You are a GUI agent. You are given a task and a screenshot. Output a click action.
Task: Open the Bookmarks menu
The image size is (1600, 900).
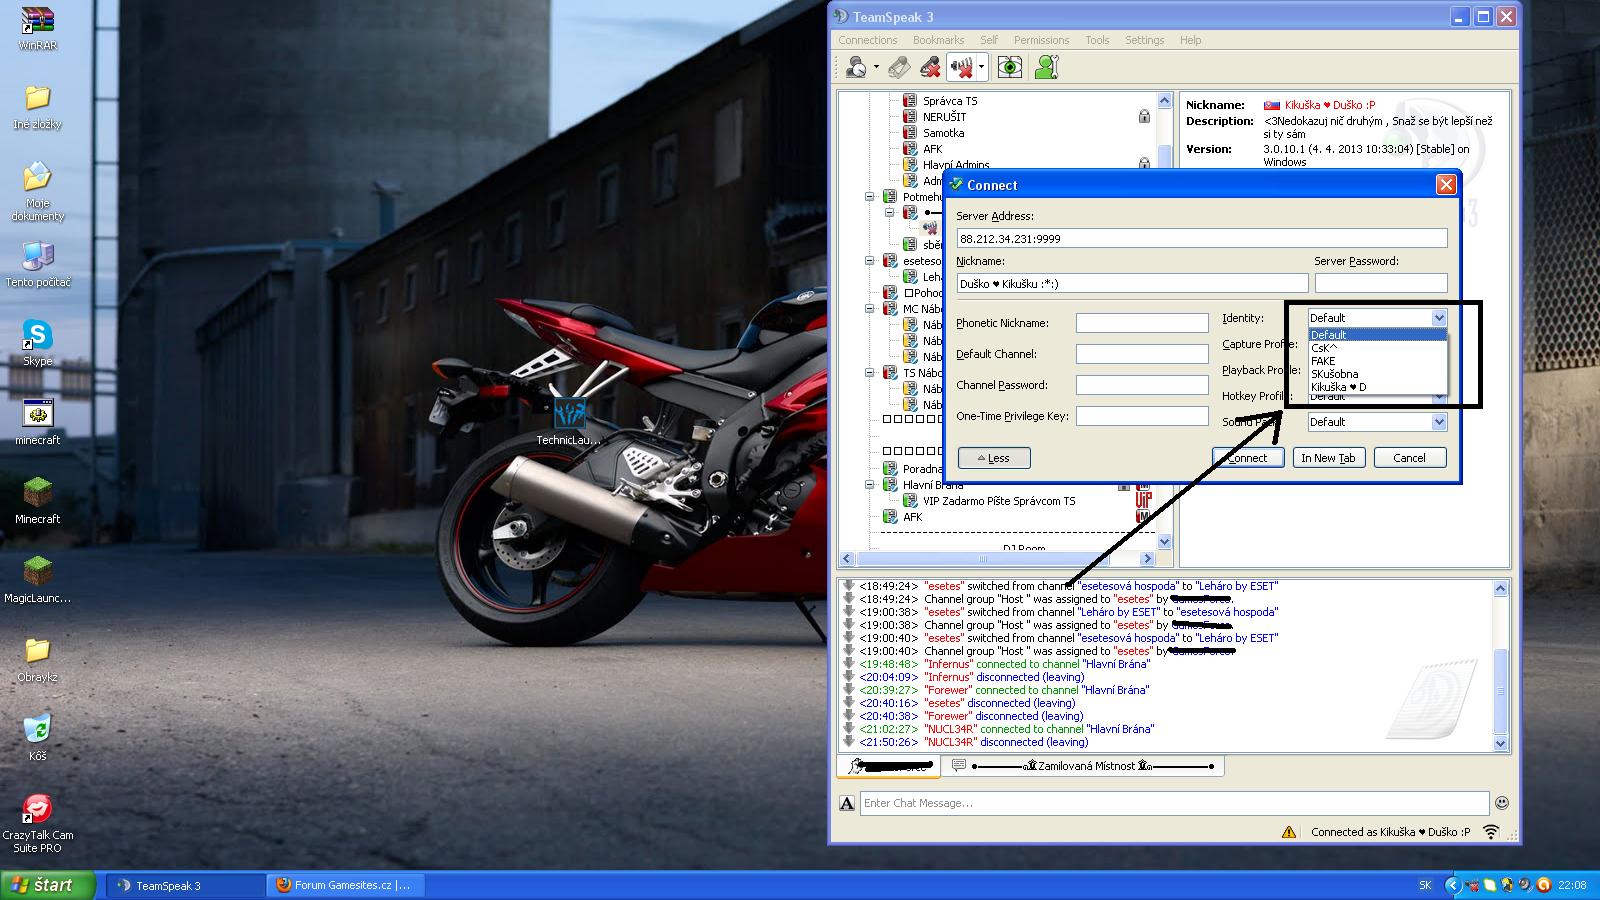tap(937, 40)
